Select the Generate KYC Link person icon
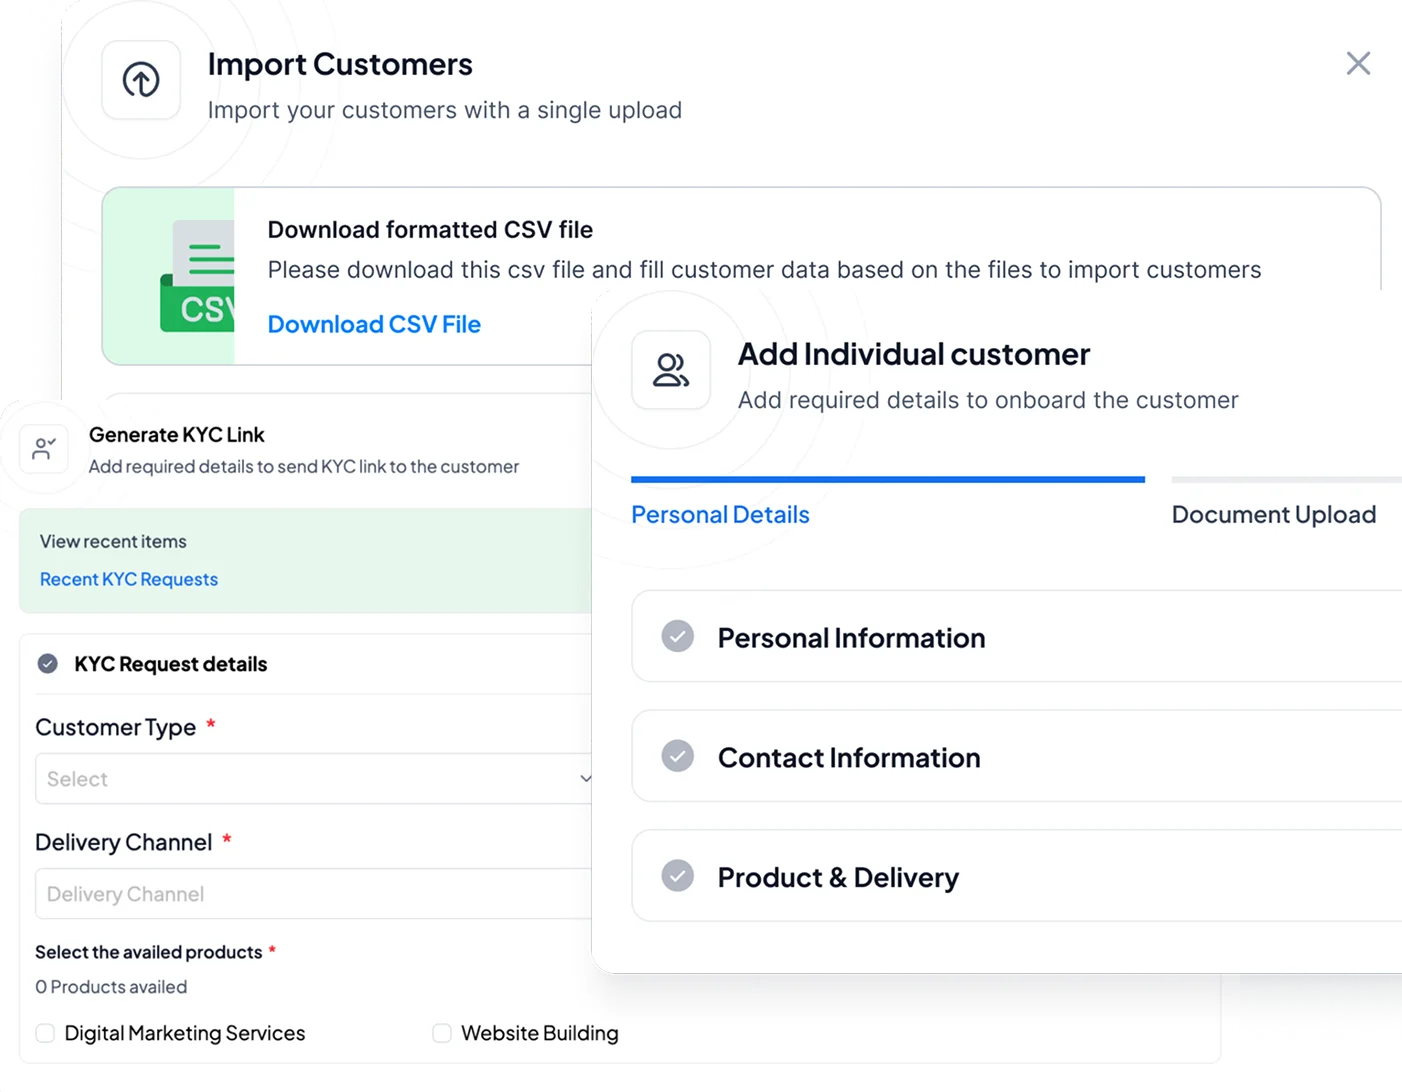 (44, 449)
